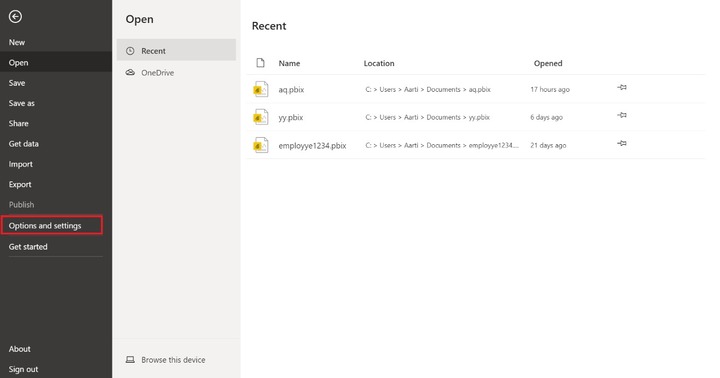This screenshot has height=378, width=720.
Task: Open the aq.pbix file icon
Action: pos(261,89)
